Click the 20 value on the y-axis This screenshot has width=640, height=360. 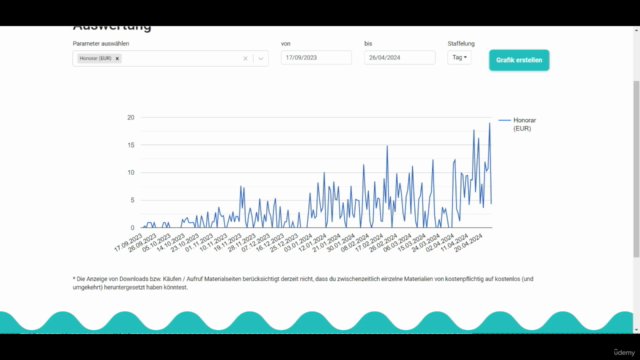coord(131,117)
